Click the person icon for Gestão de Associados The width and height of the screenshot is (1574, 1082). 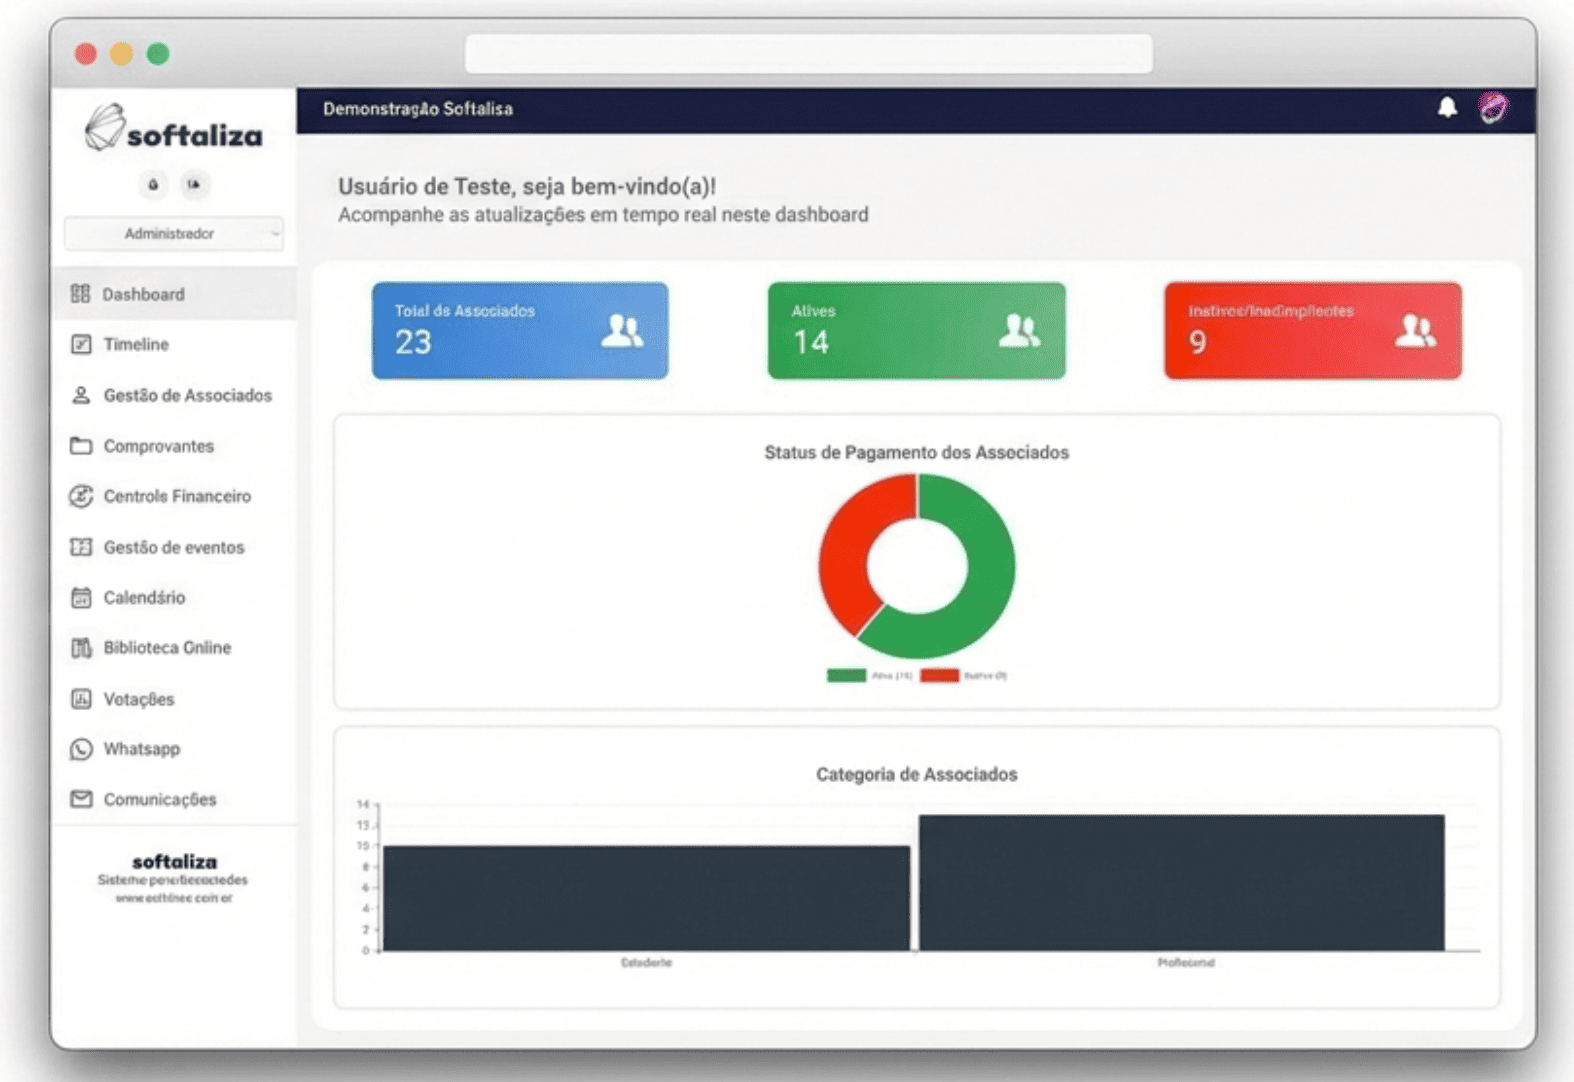[81, 395]
